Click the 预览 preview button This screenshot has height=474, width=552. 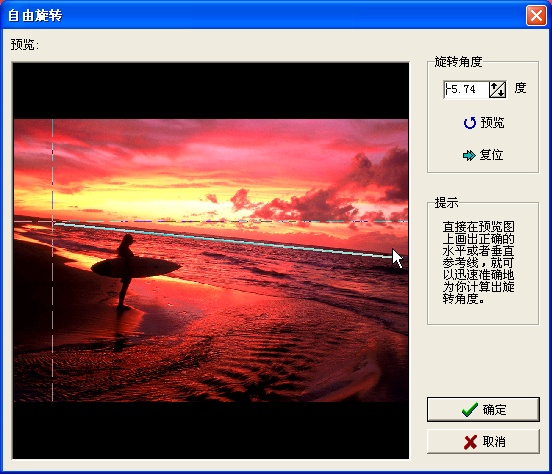click(x=484, y=123)
